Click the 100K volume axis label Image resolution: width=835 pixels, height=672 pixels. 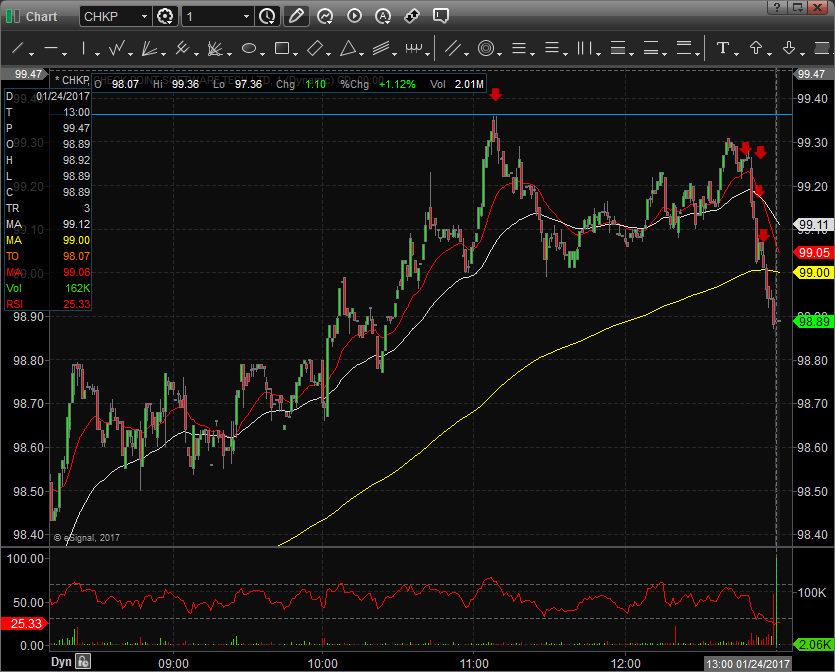coord(811,592)
